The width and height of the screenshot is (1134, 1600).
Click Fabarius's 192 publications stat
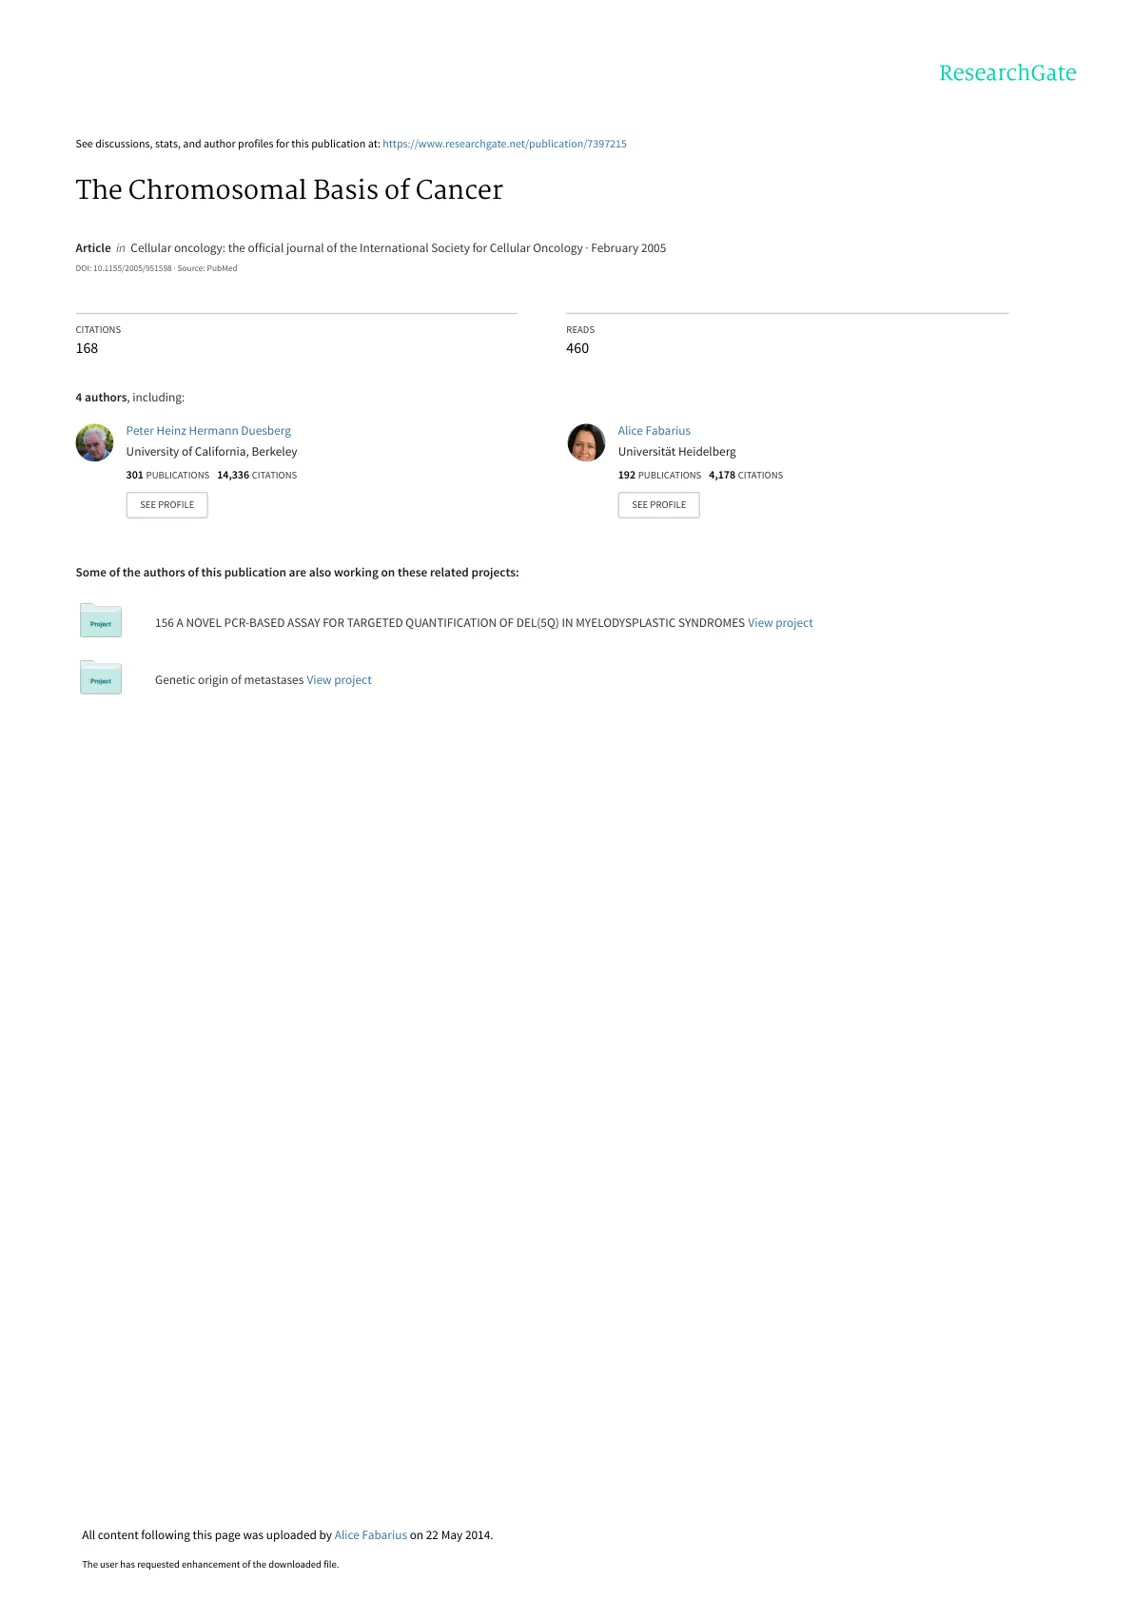point(659,475)
